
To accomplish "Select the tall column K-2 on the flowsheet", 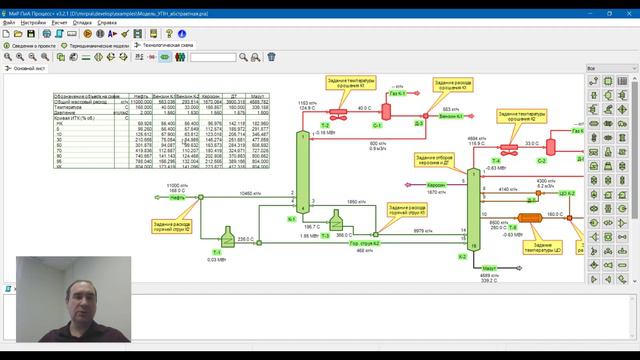I will pos(473,209).
